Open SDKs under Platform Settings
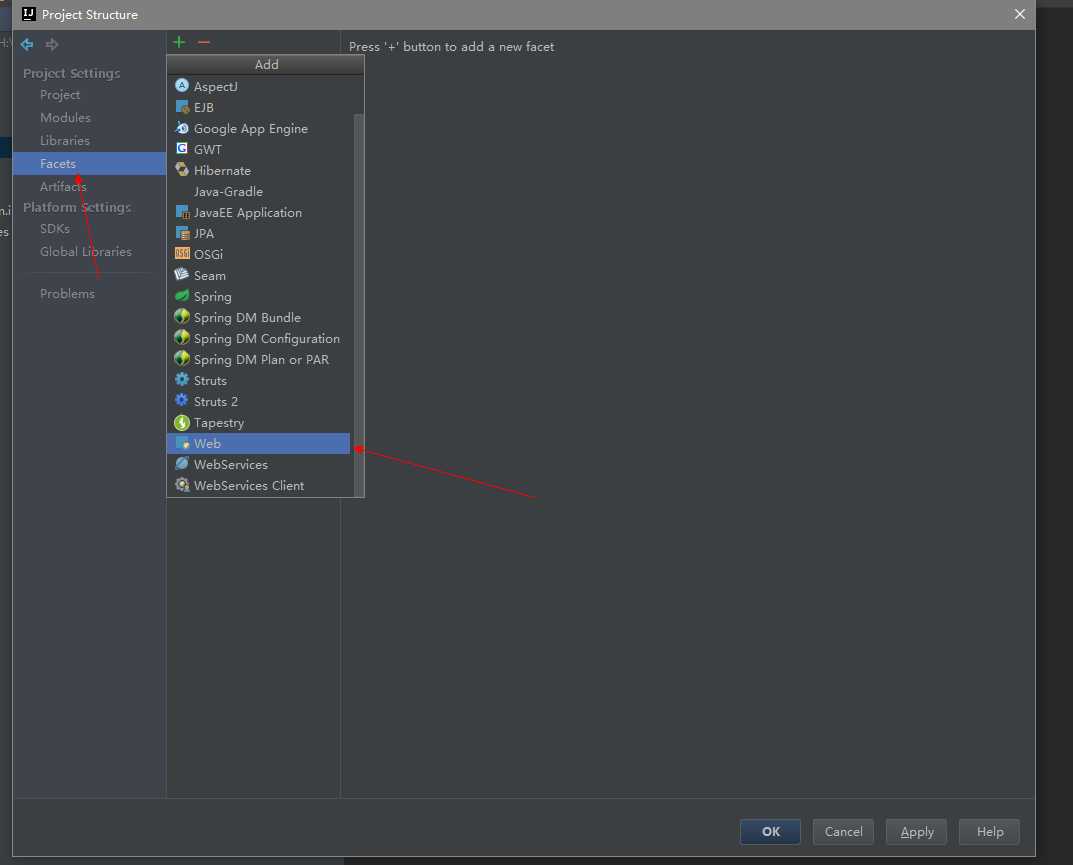 (55, 229)
